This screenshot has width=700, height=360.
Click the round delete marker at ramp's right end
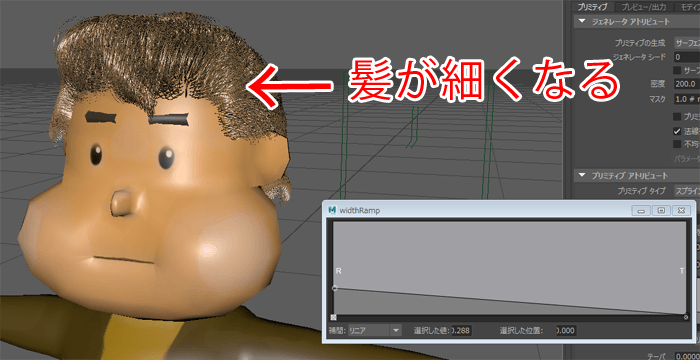(686, 318)
